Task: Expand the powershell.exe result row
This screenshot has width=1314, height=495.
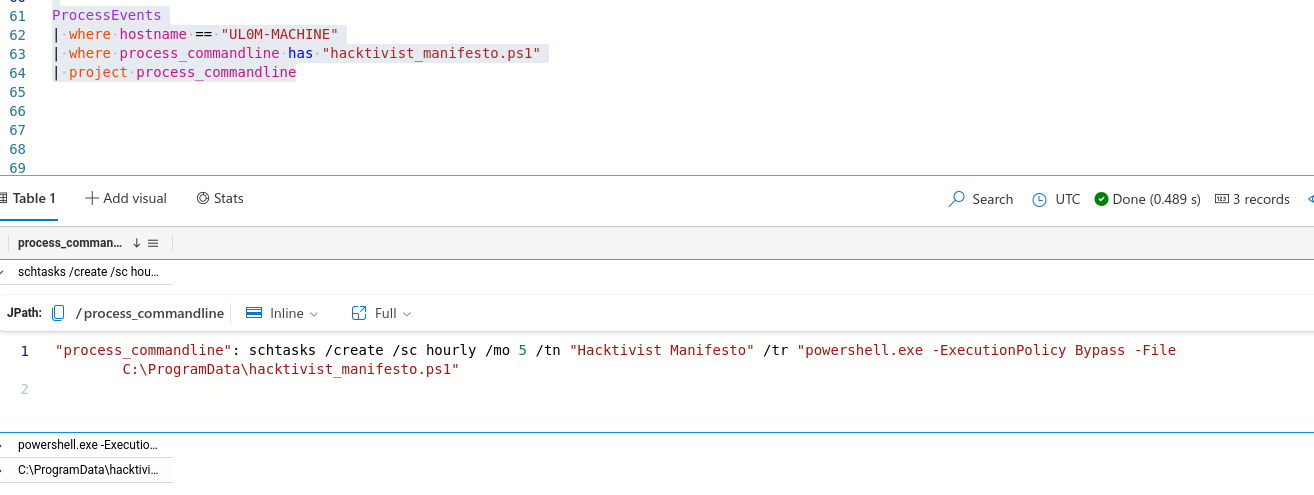Action: [x=3, y=445]
